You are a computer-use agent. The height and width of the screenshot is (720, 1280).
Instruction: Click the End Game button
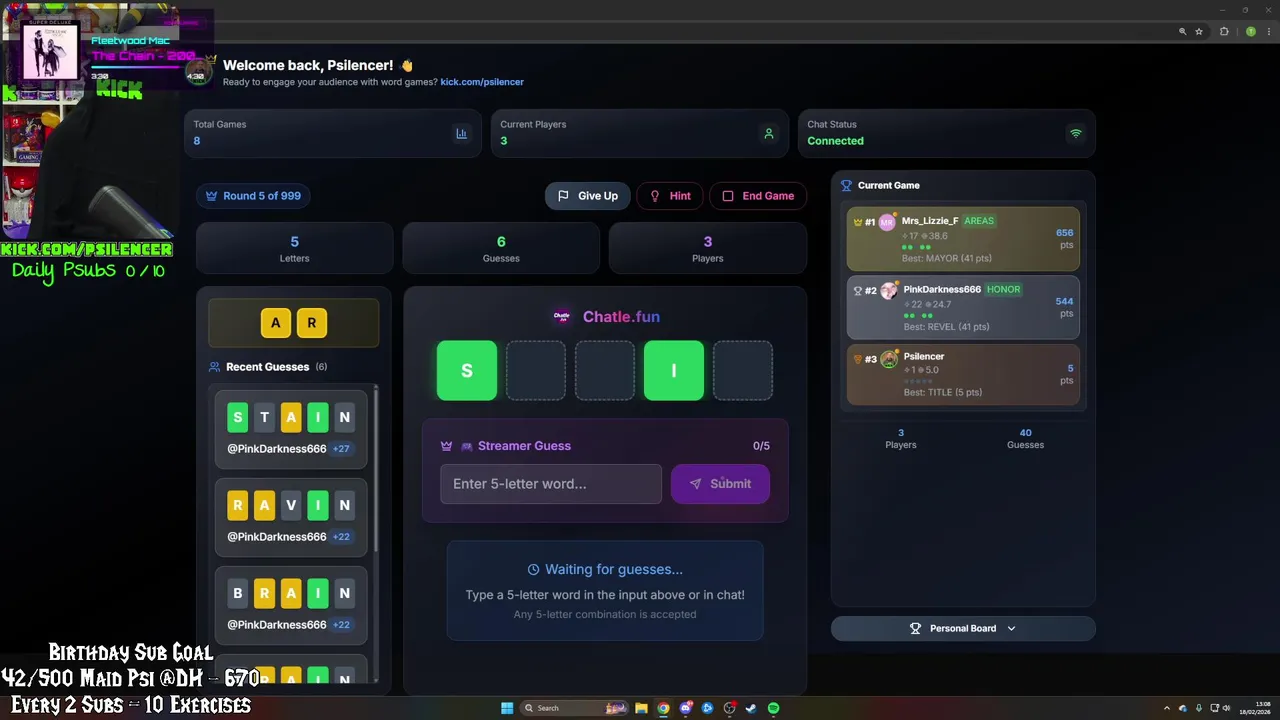point(758,196)
